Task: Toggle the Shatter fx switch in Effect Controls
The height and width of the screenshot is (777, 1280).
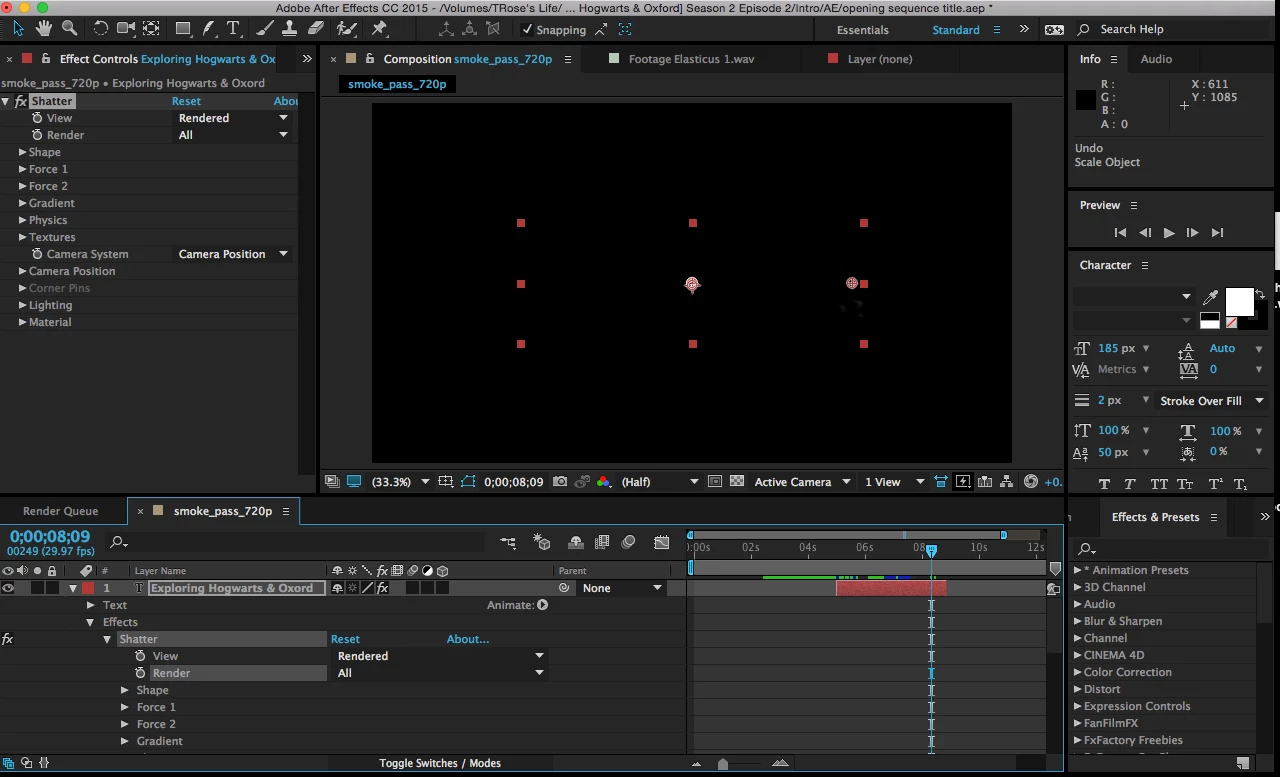Action: click(21, 101)
